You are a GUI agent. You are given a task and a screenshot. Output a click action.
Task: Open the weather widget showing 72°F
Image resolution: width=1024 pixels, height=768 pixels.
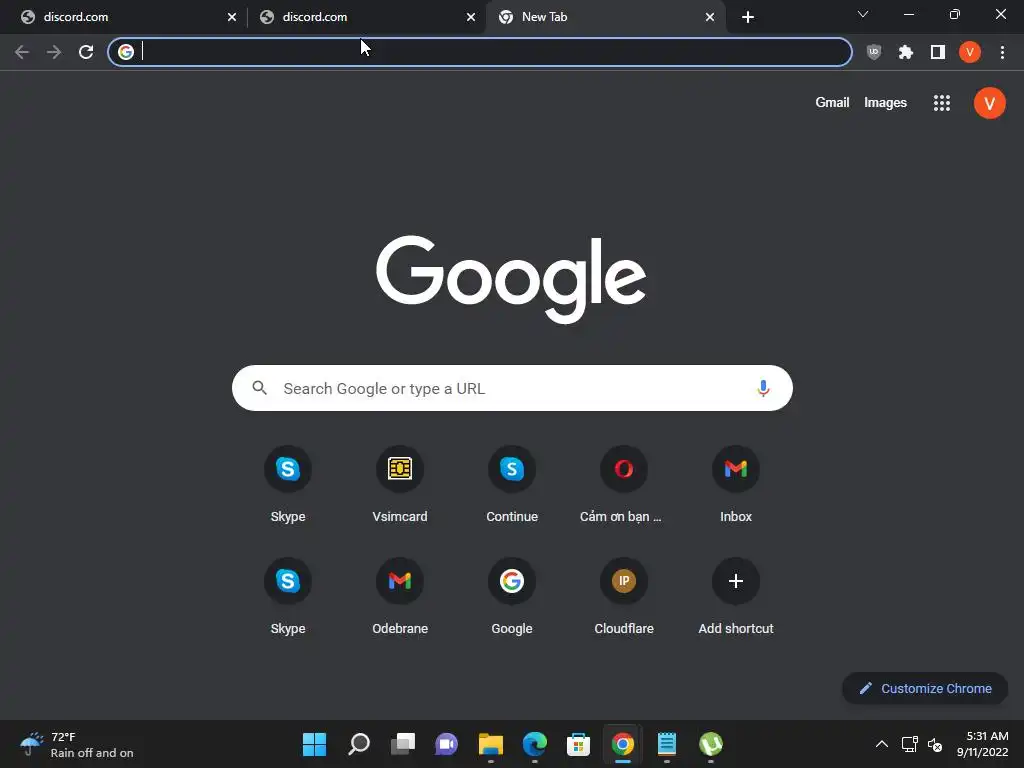pyautogui.click(x=76, y=744)
